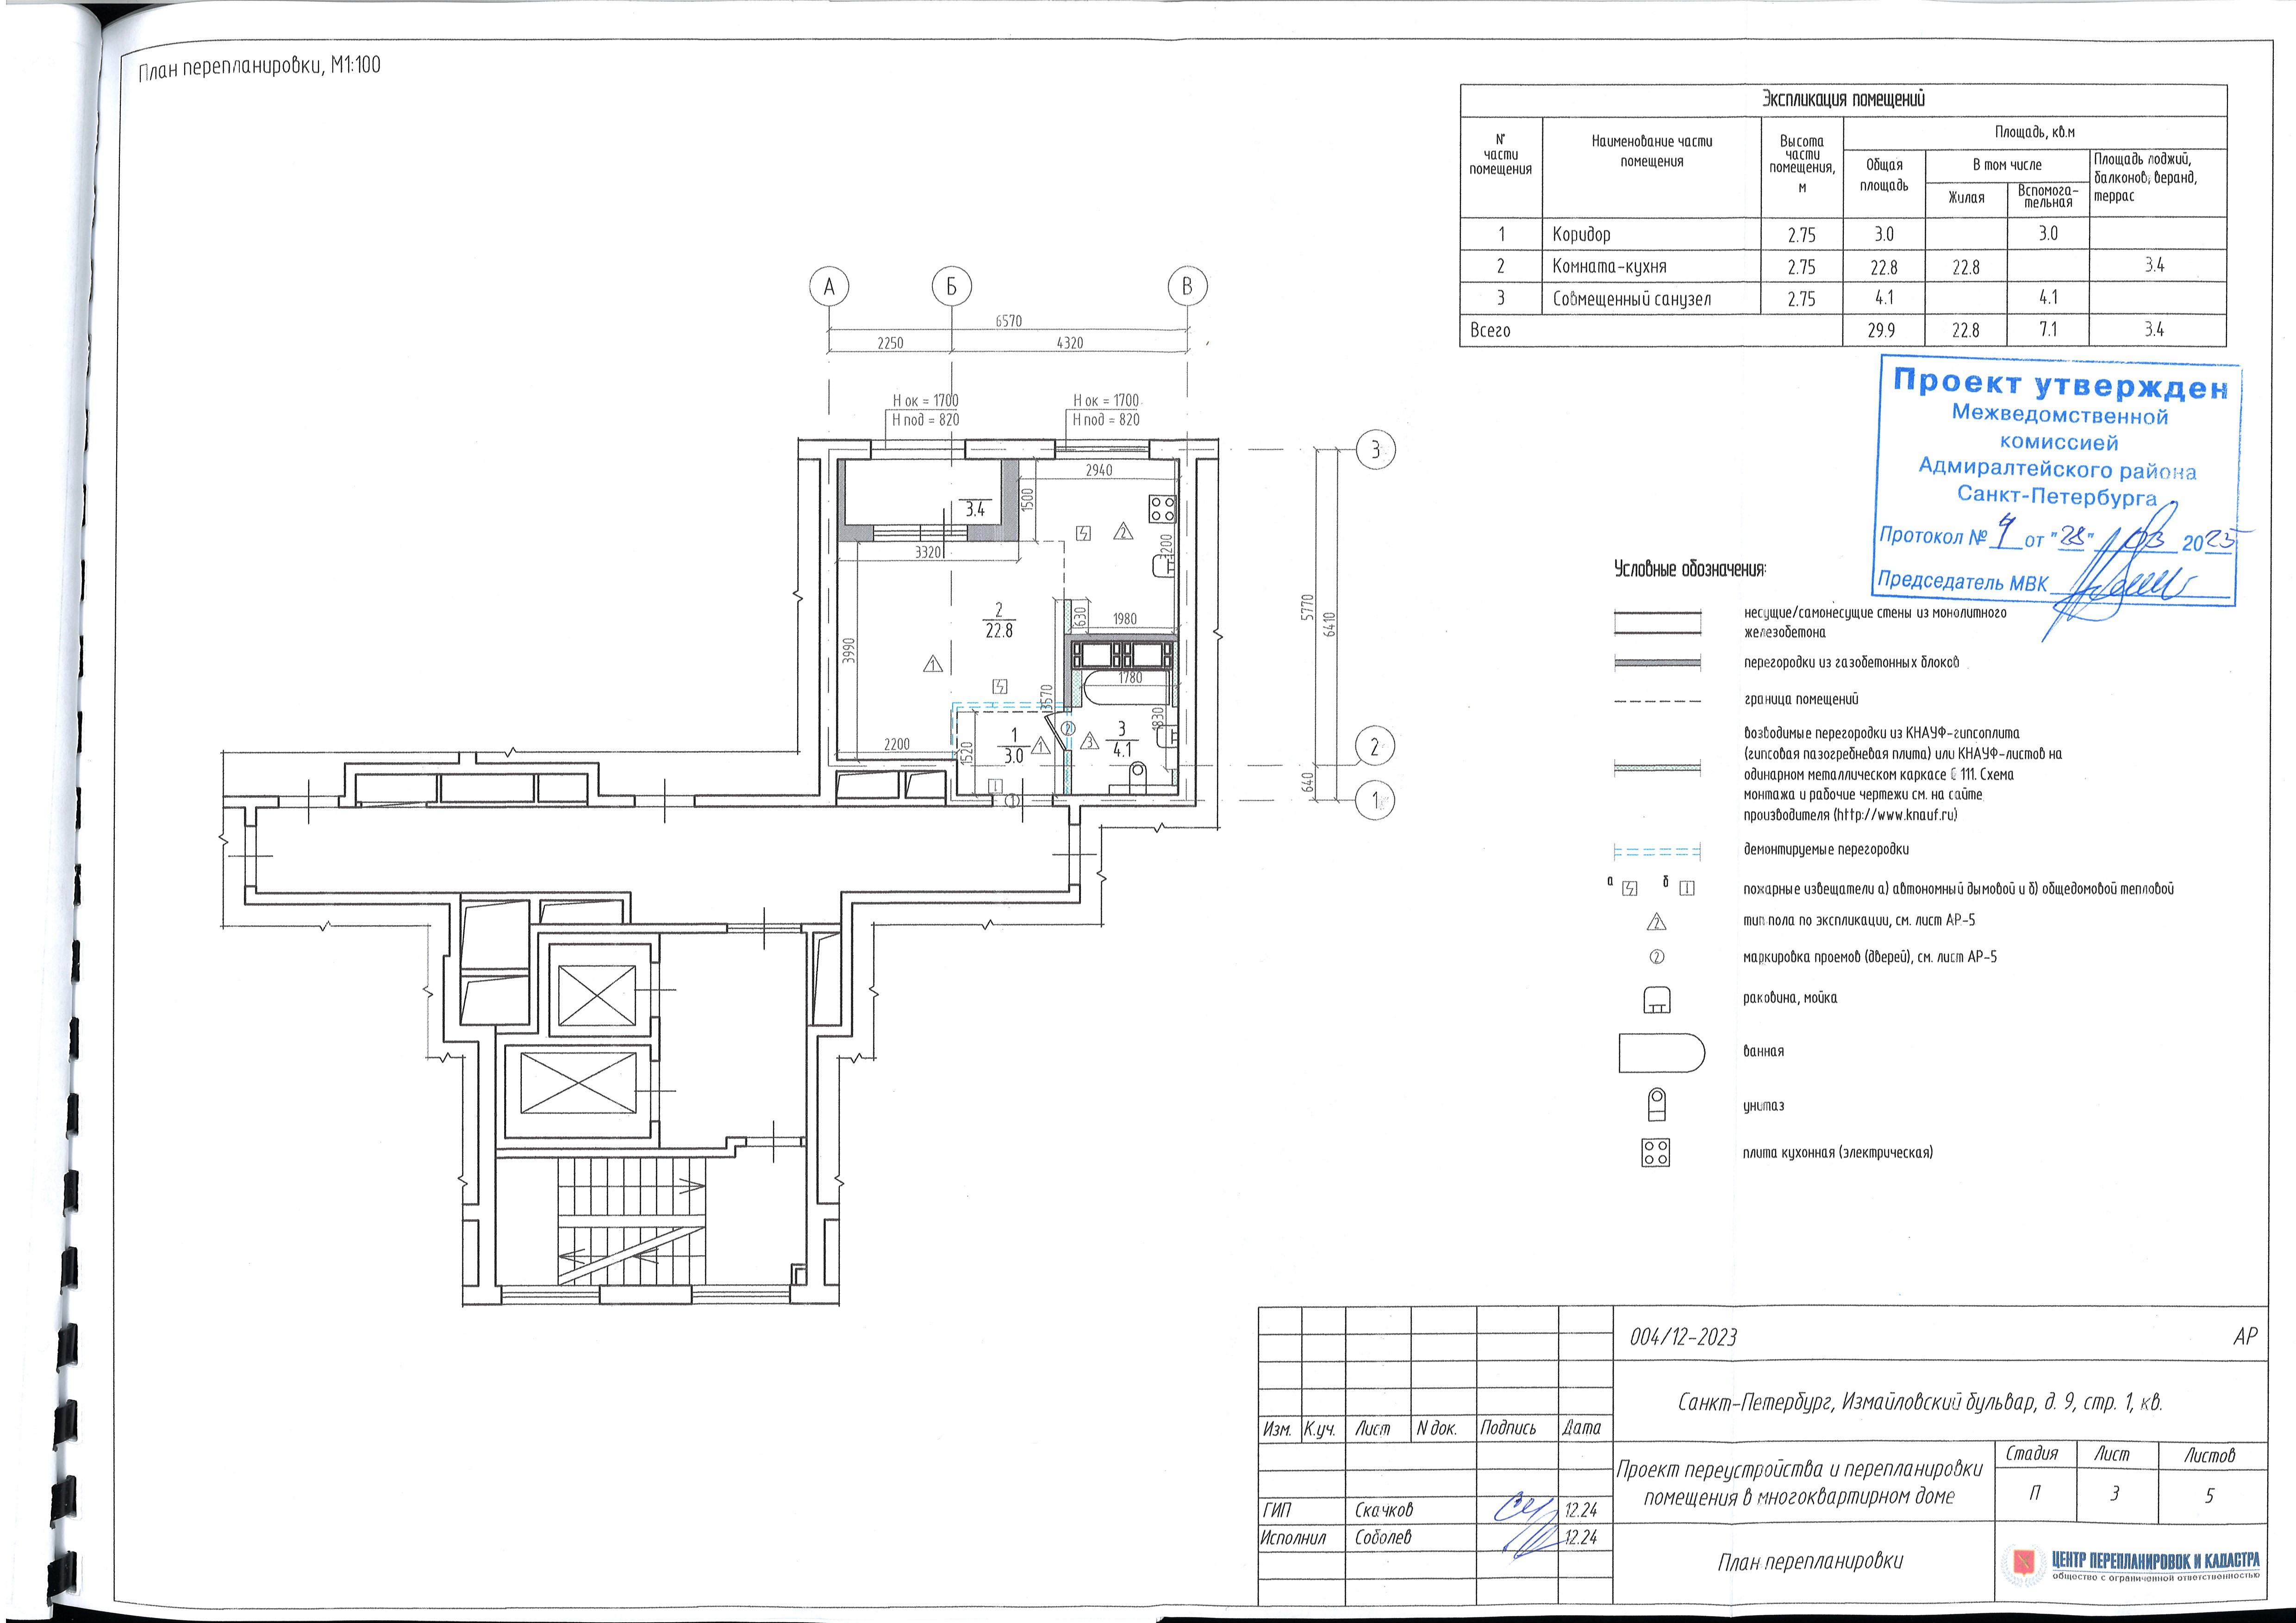Click axis marker circle labeled В
Viewport: 2296px width, 1623px height.
pos(1187,287)
